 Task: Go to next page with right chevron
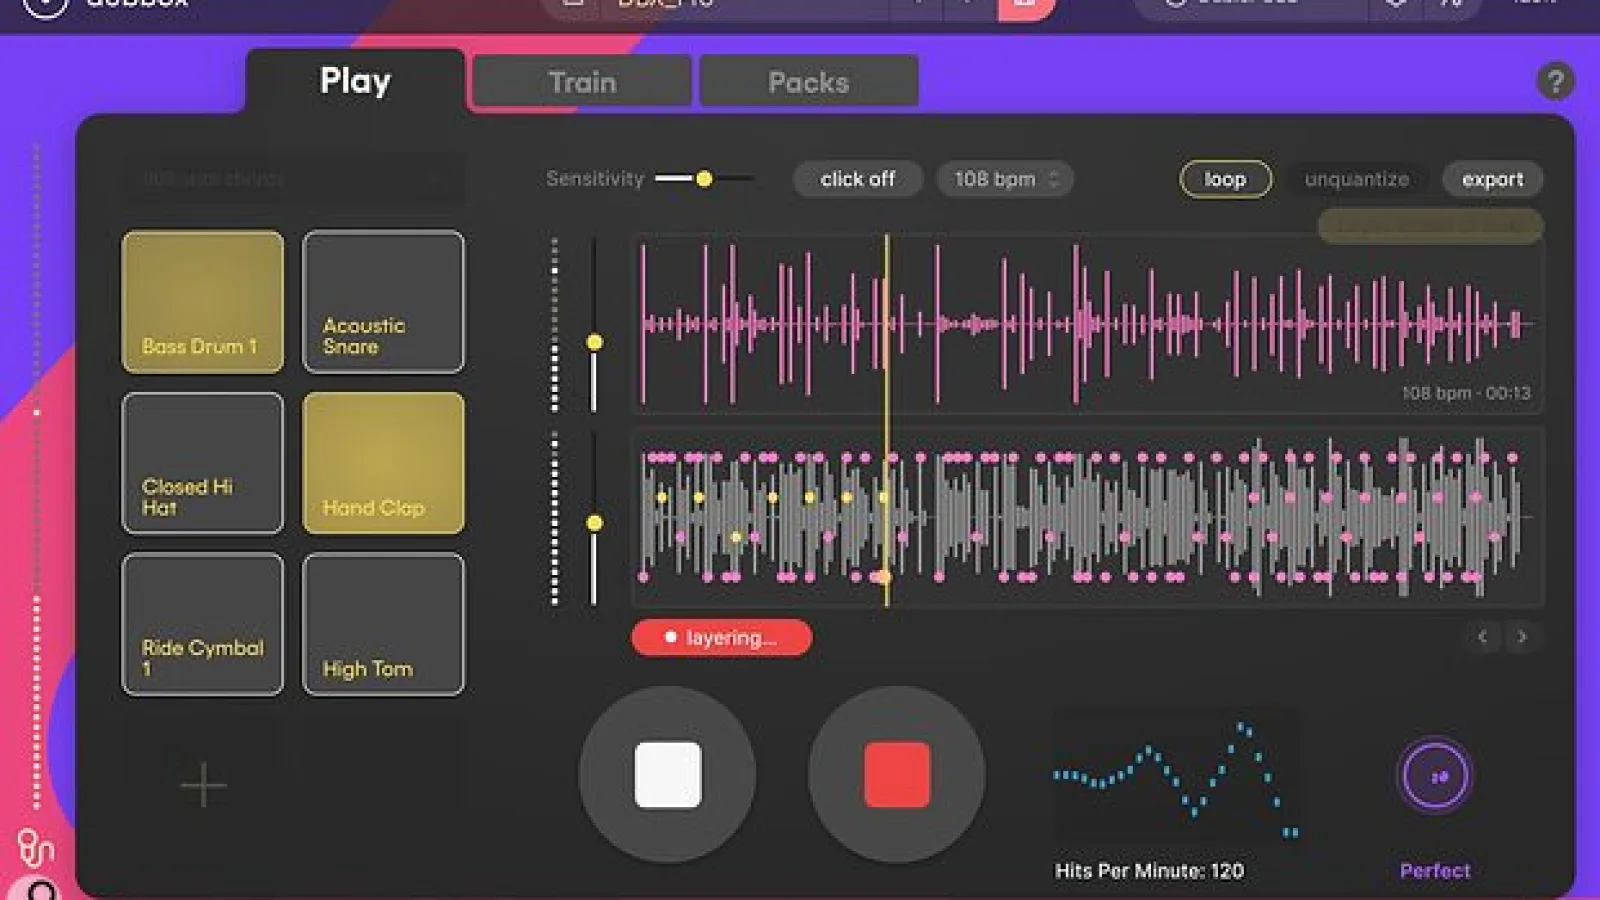click(x=1522, y=637)
